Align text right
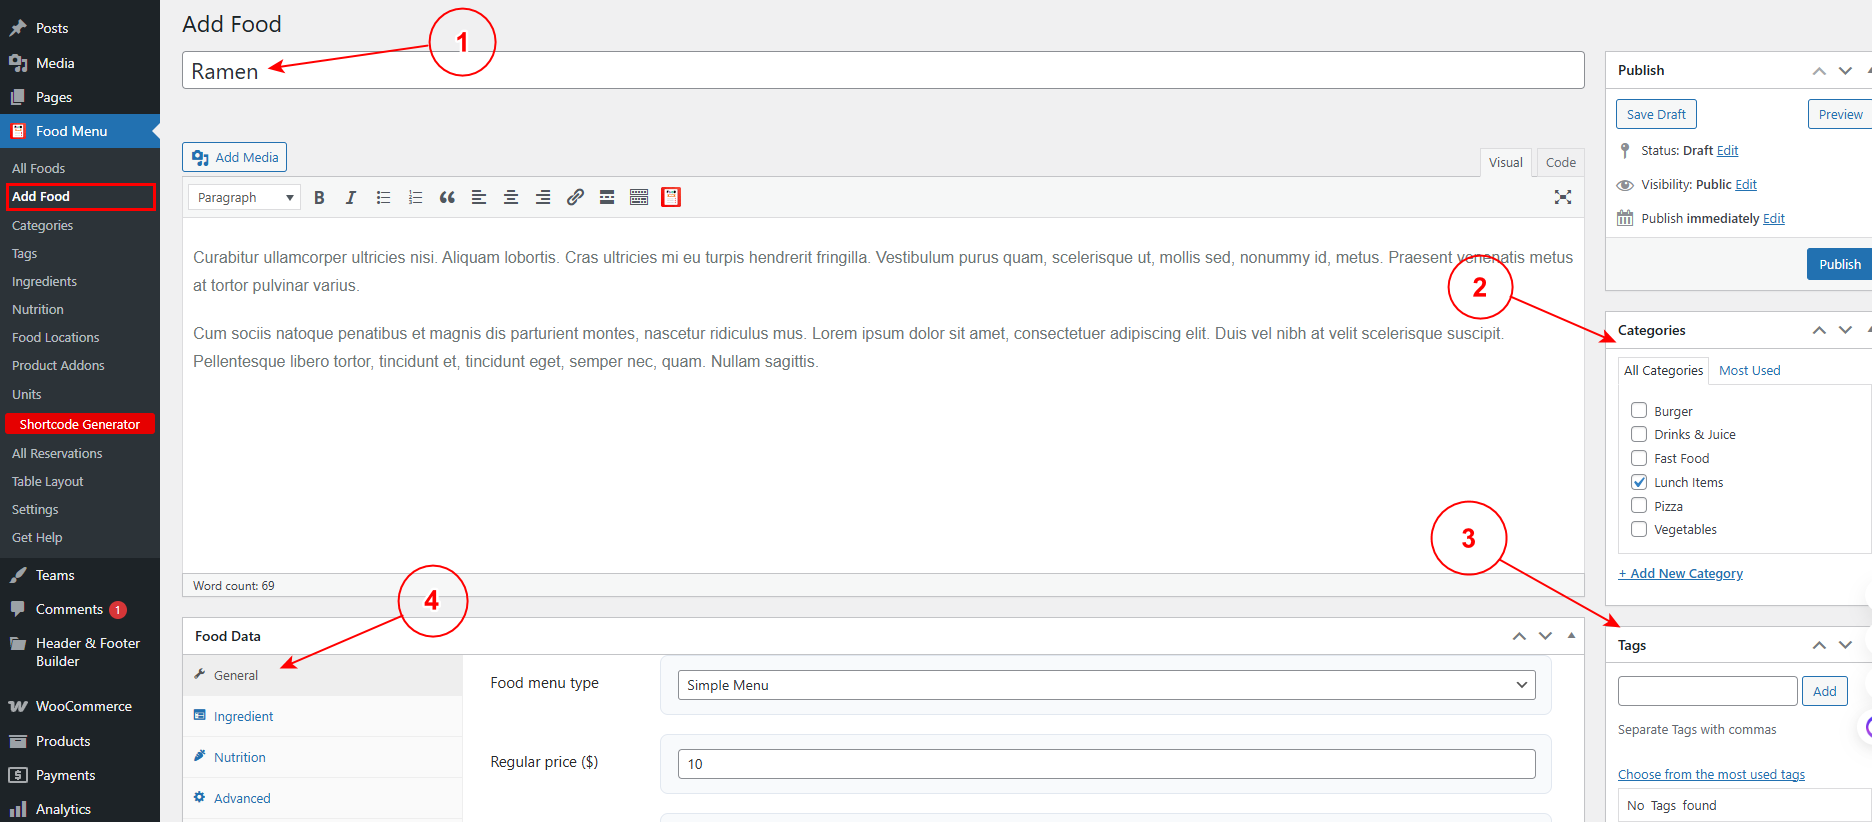The image size is (1872, 822). coord(543,198)
